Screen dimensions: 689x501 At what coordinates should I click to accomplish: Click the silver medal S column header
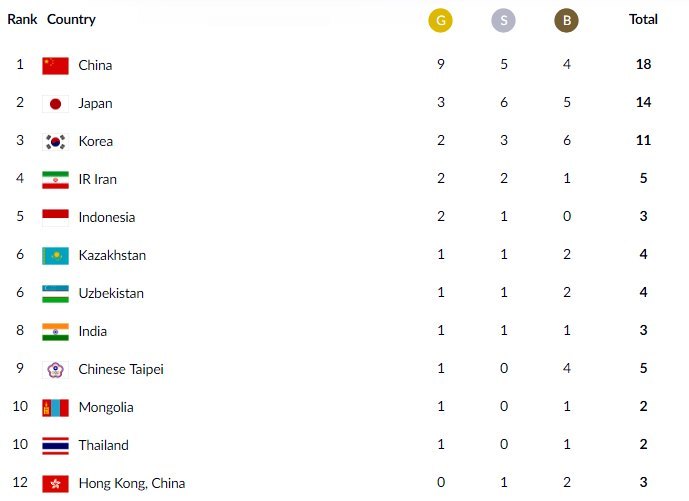pyautogui.click(x=504, y=20)
